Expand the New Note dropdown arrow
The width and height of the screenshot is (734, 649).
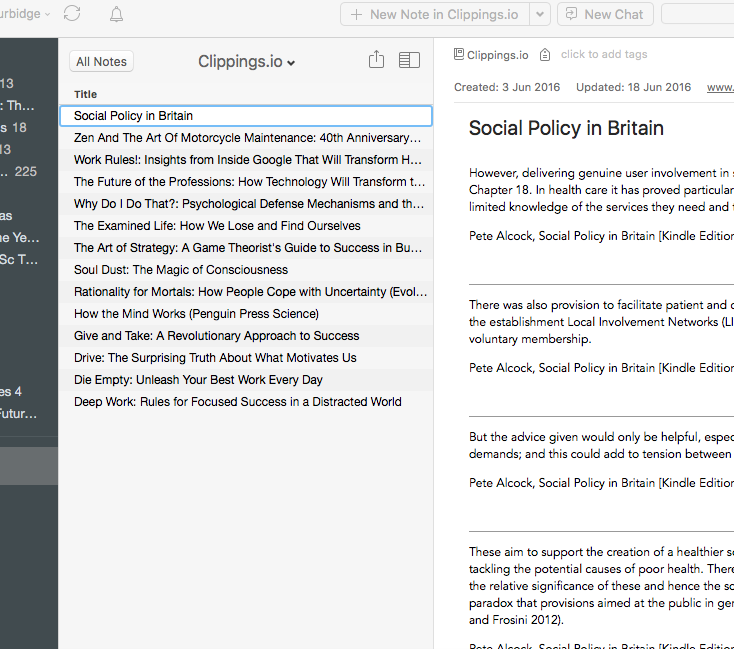pos(539,14)
